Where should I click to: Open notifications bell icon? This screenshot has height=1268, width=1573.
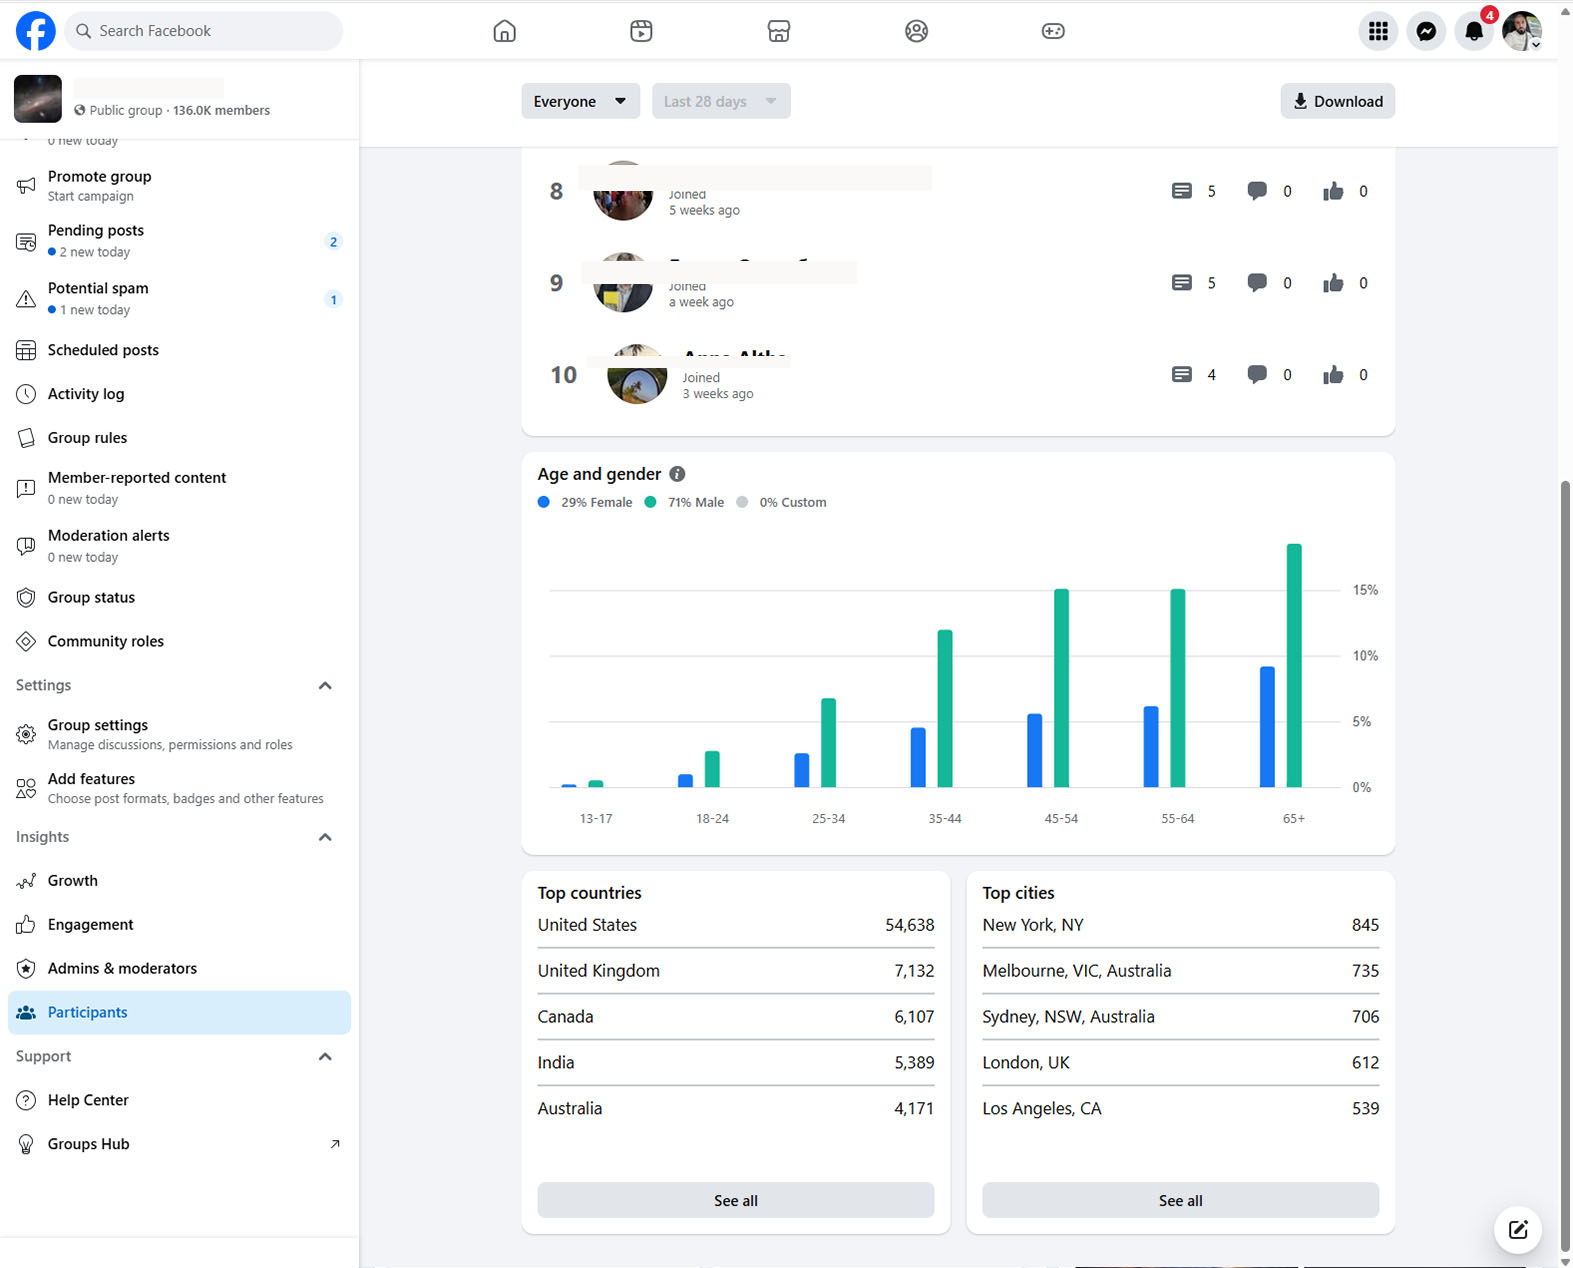coord(1474,31)
